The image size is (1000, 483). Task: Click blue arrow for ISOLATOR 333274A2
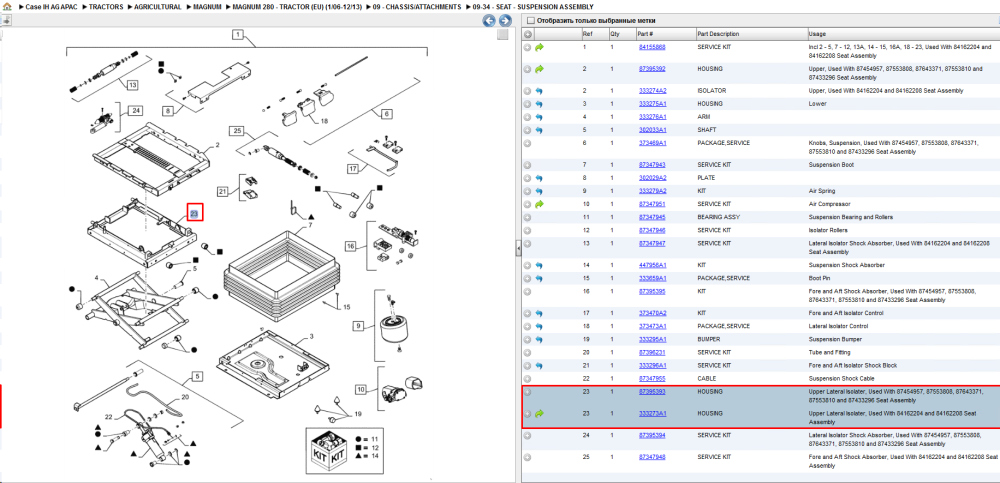[x=540, y=91]
